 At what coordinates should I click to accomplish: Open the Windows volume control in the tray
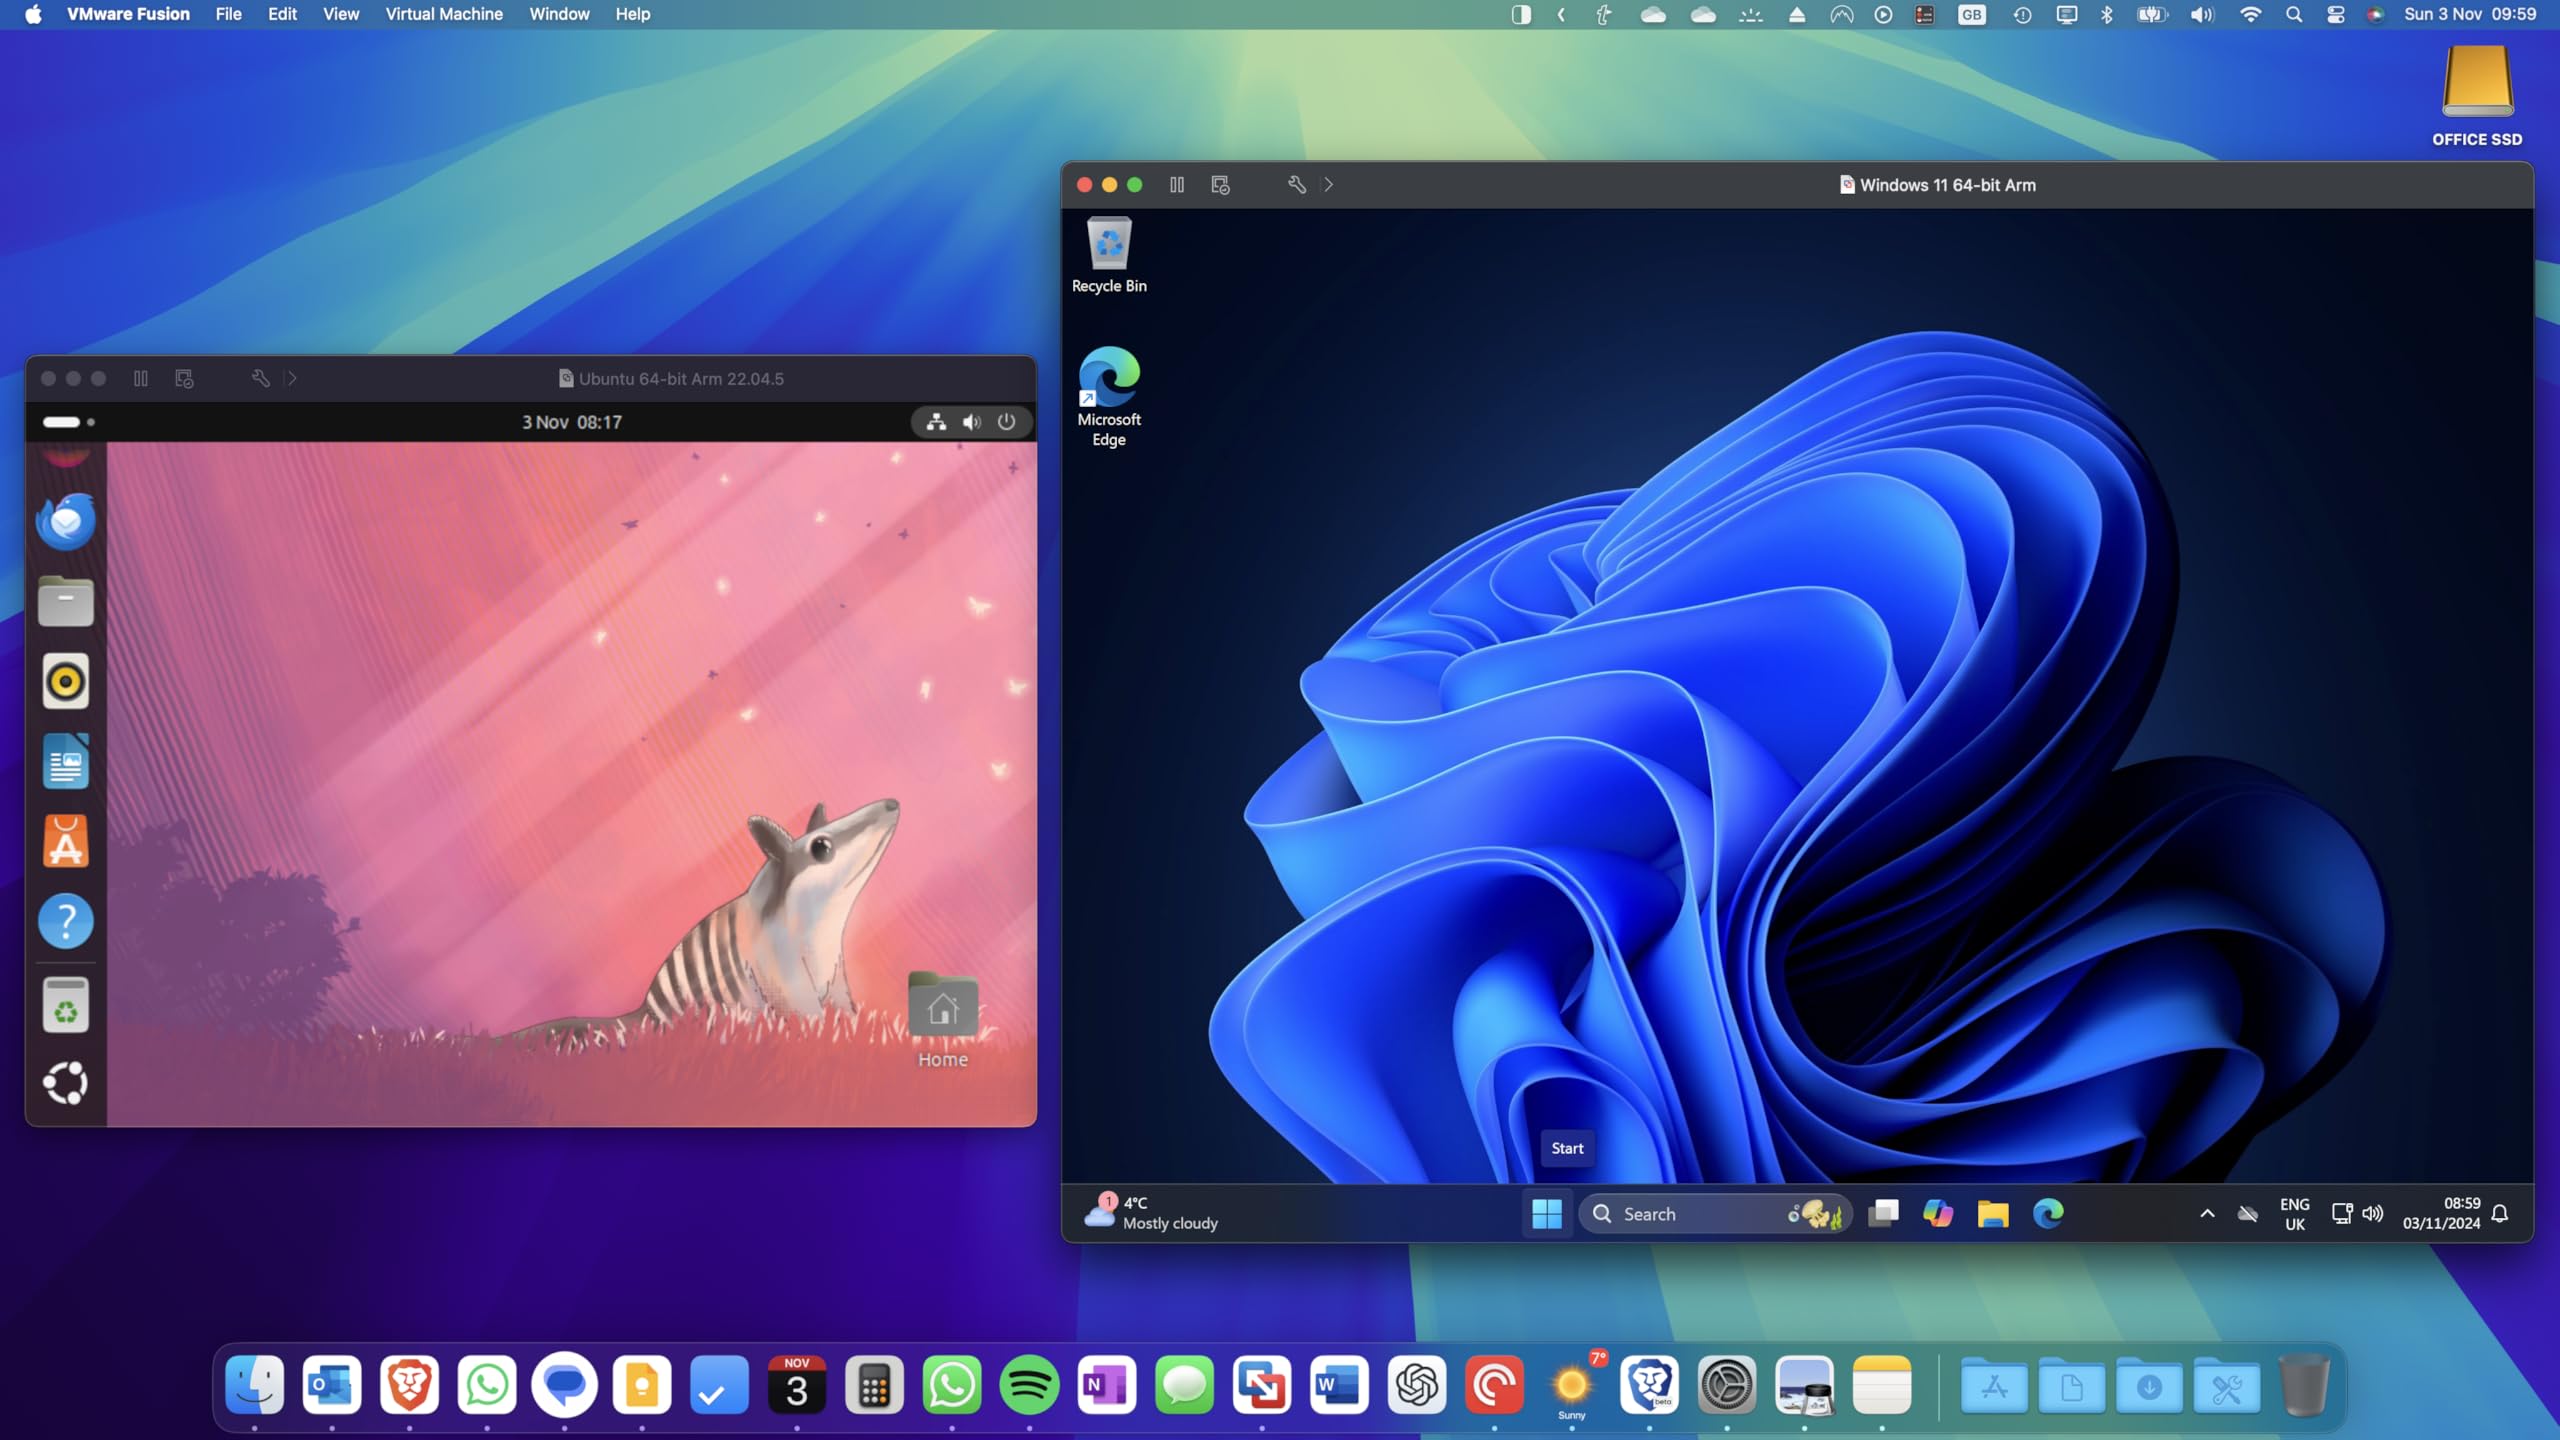tap(2372, 1213)
